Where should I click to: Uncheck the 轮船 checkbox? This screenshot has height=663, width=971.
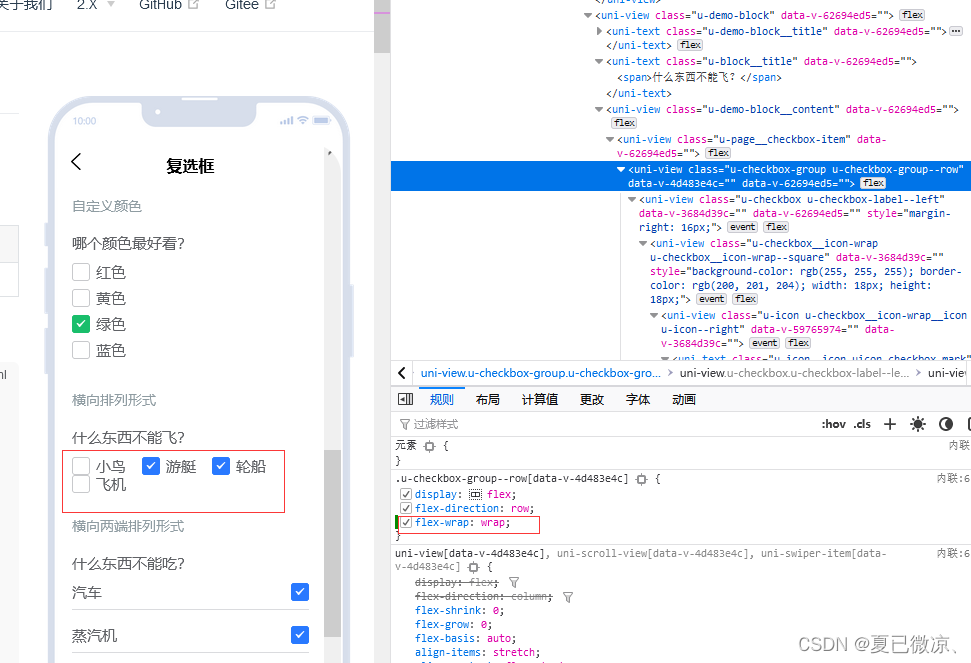point(221,466)
